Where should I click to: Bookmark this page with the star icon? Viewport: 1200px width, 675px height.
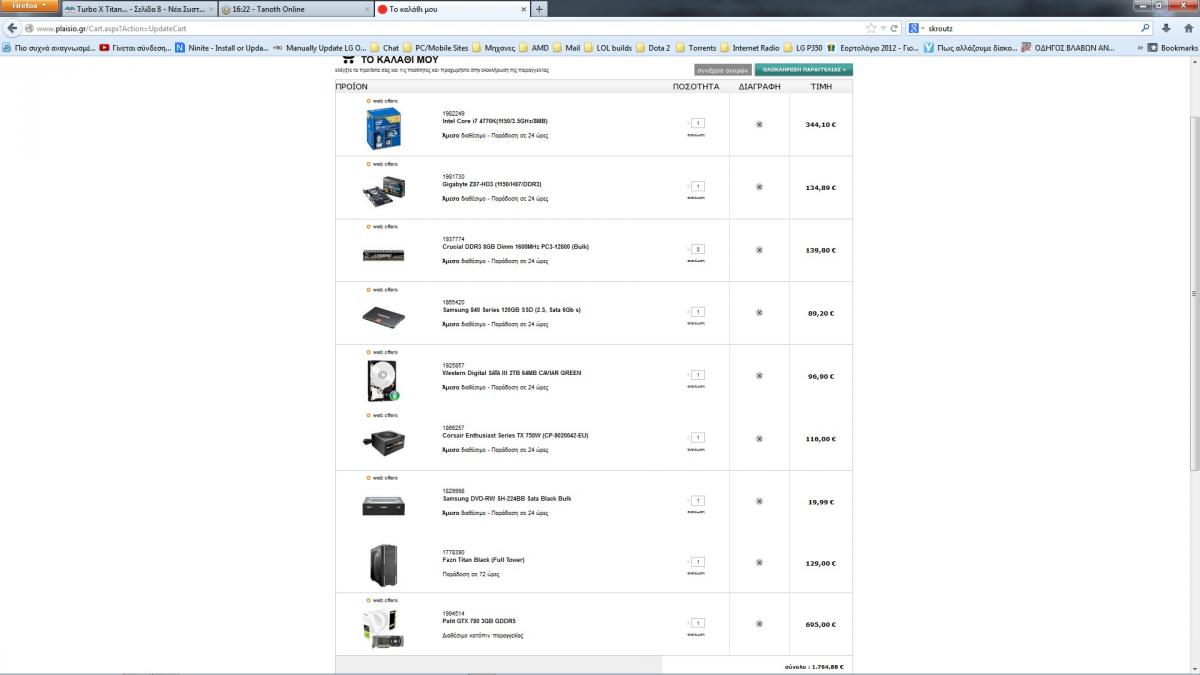(871, 28)
